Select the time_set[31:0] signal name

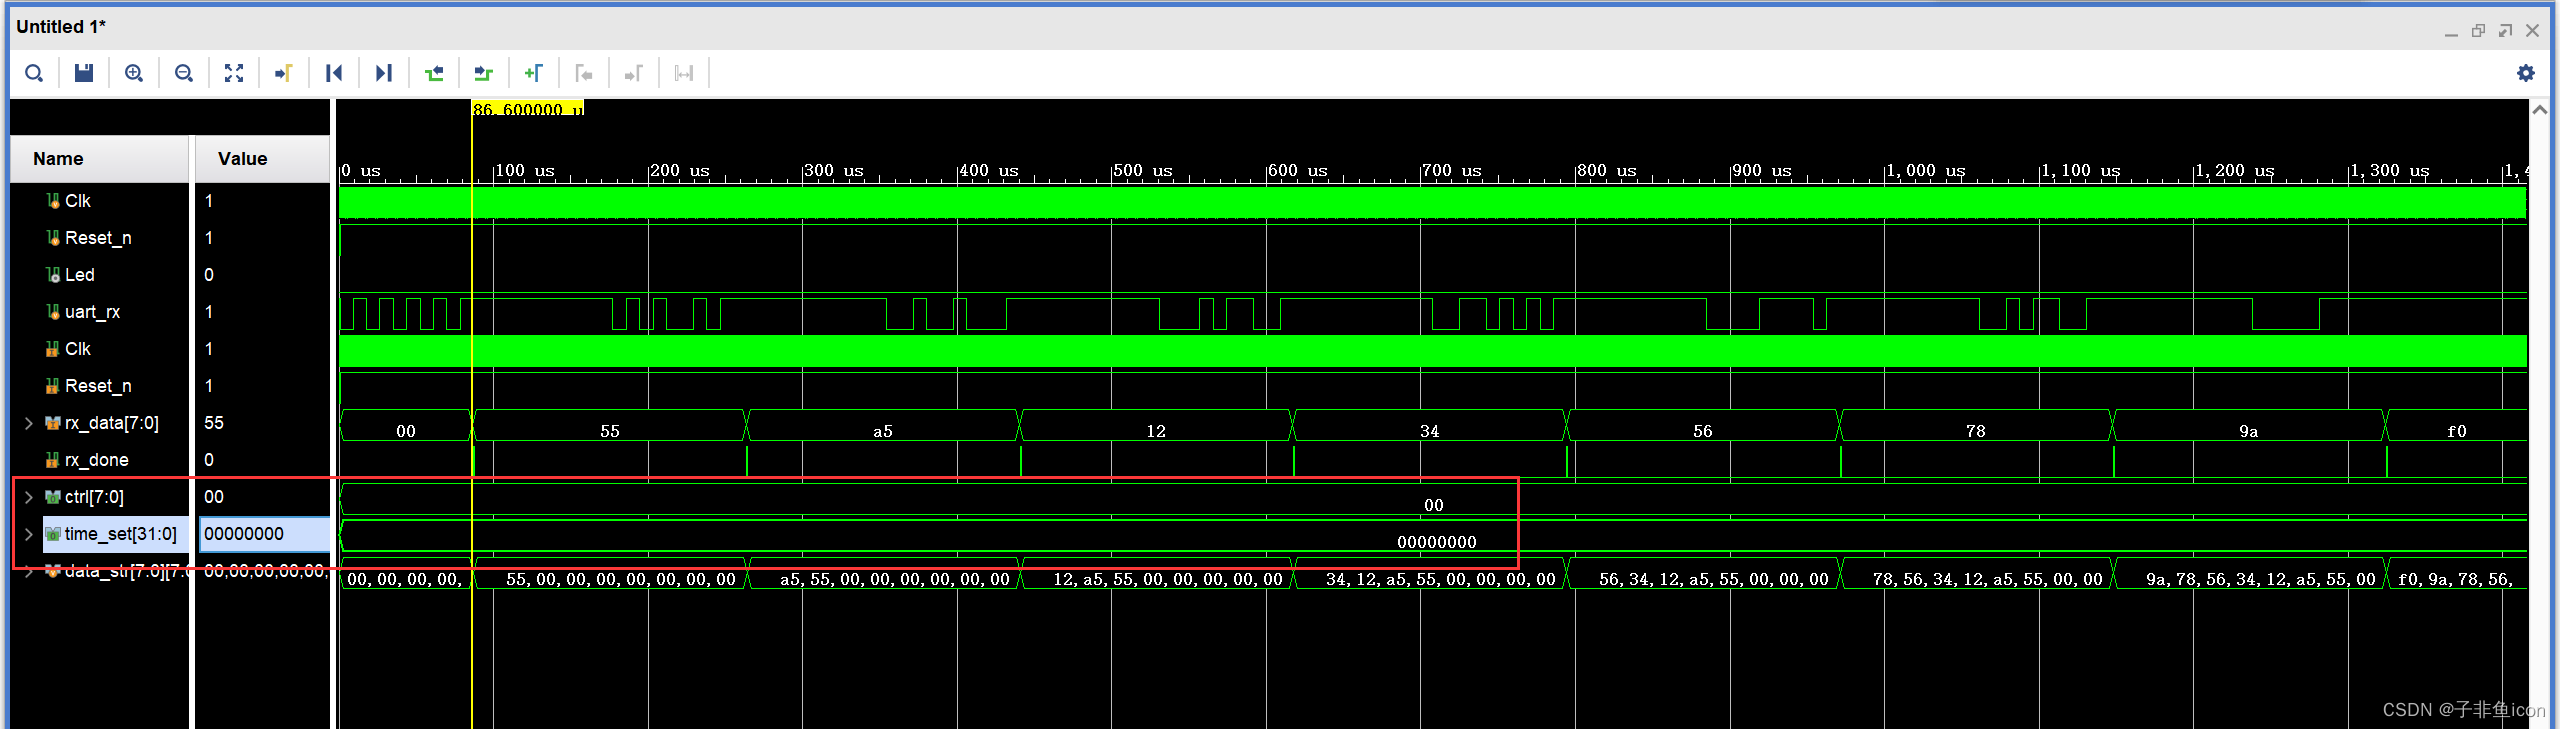[120, 534]
